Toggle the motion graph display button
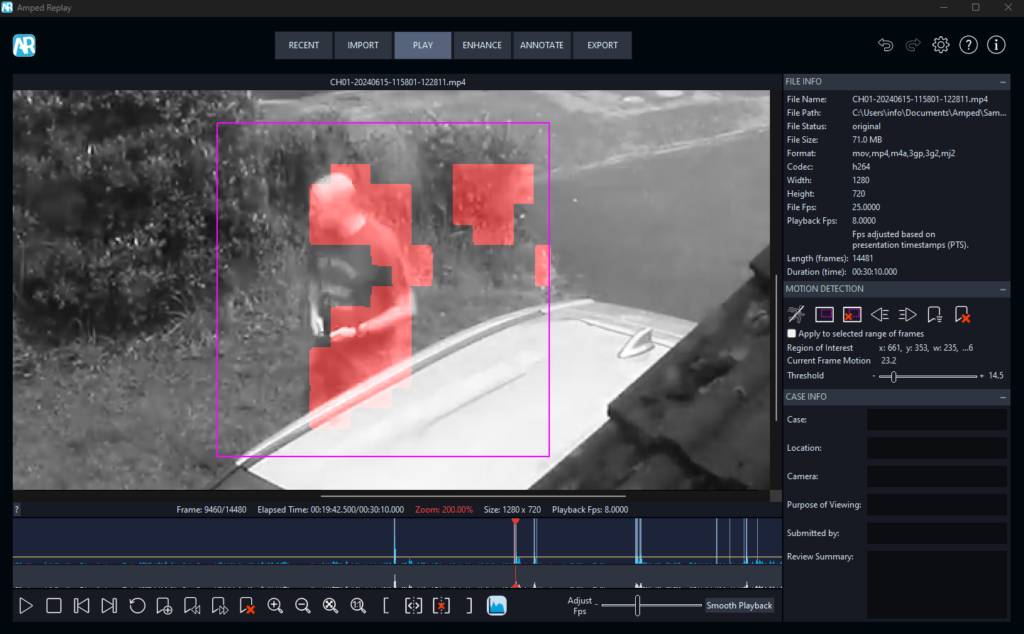Viewport: 1024px width, 634px height. [496, 605]
